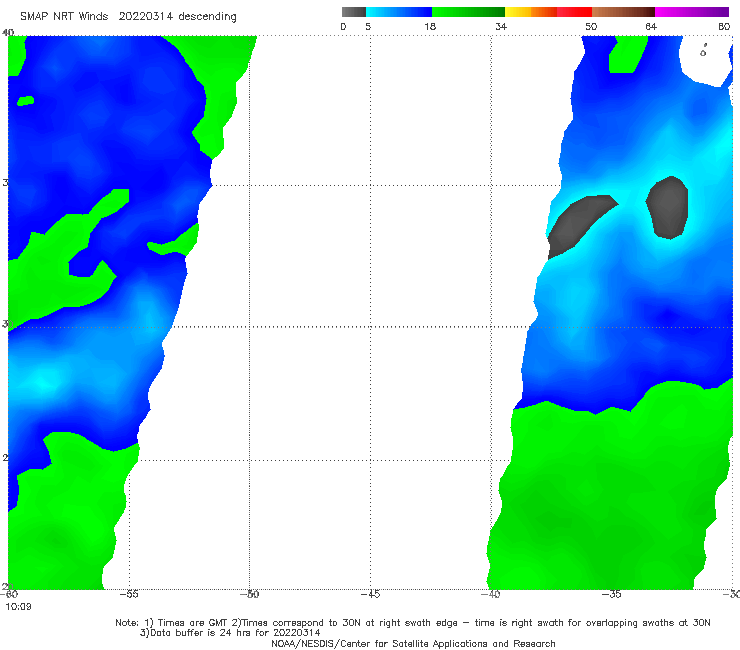Click the color bar label '64'
The height and width of the screenshot is (650, 740).
[x=651, y=26]
